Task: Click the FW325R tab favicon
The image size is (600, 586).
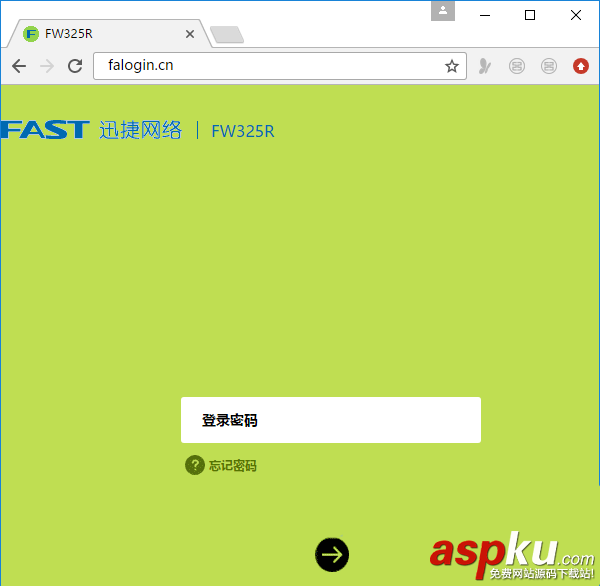Action: pos(31,34)
